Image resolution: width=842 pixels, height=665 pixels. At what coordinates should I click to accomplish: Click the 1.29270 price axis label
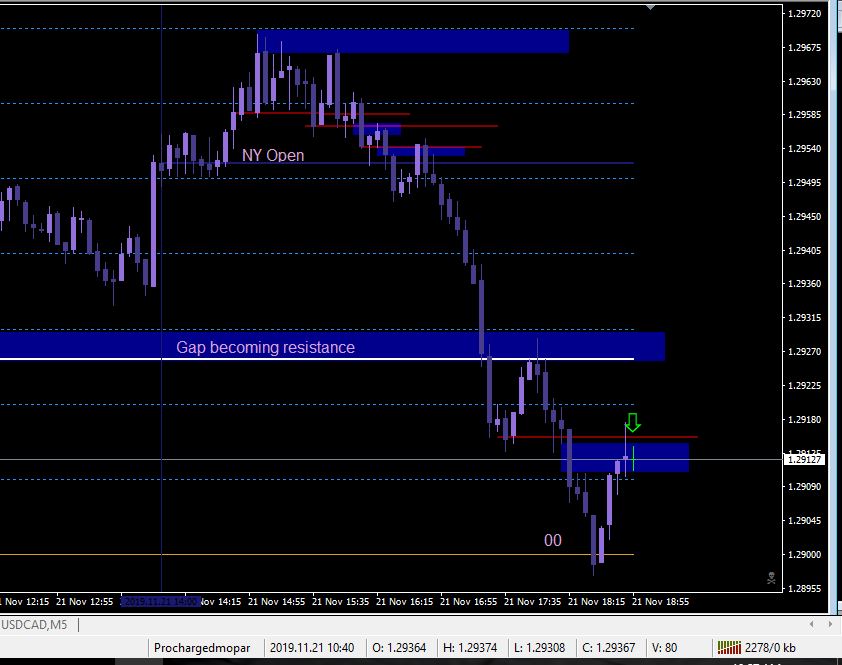click(x=804, y=351)
